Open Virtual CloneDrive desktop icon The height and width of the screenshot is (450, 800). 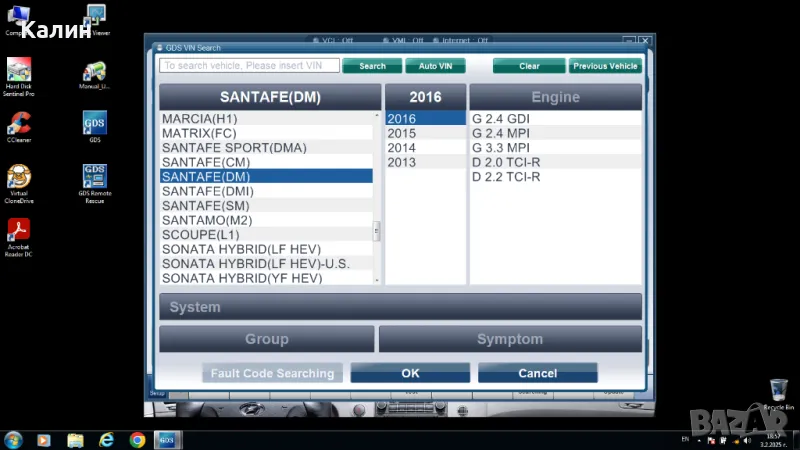click(x=18, y=178)
